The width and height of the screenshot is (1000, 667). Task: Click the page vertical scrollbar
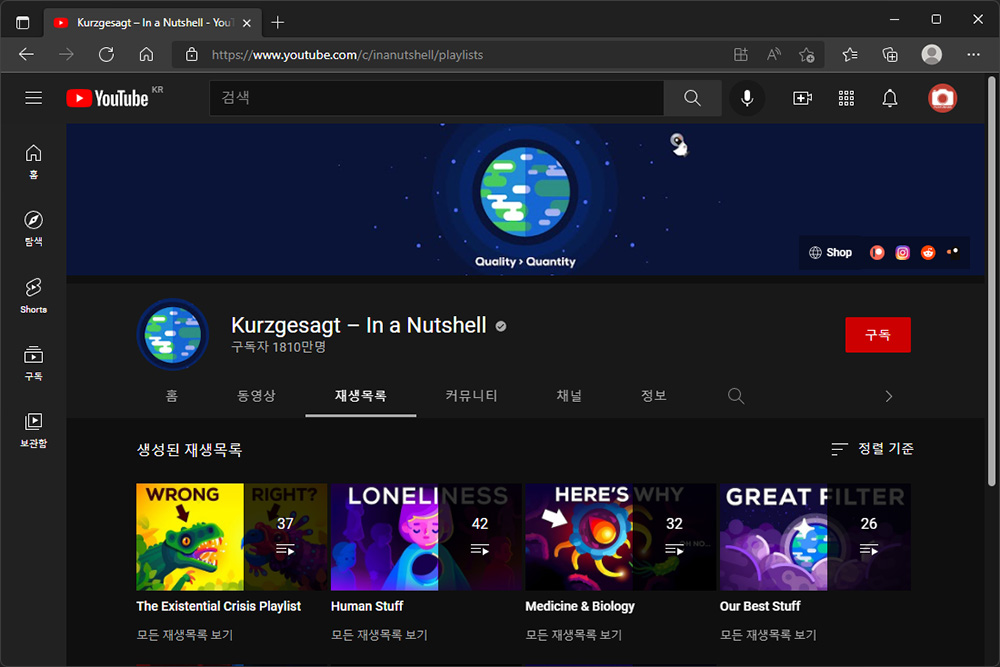(992, 281)
